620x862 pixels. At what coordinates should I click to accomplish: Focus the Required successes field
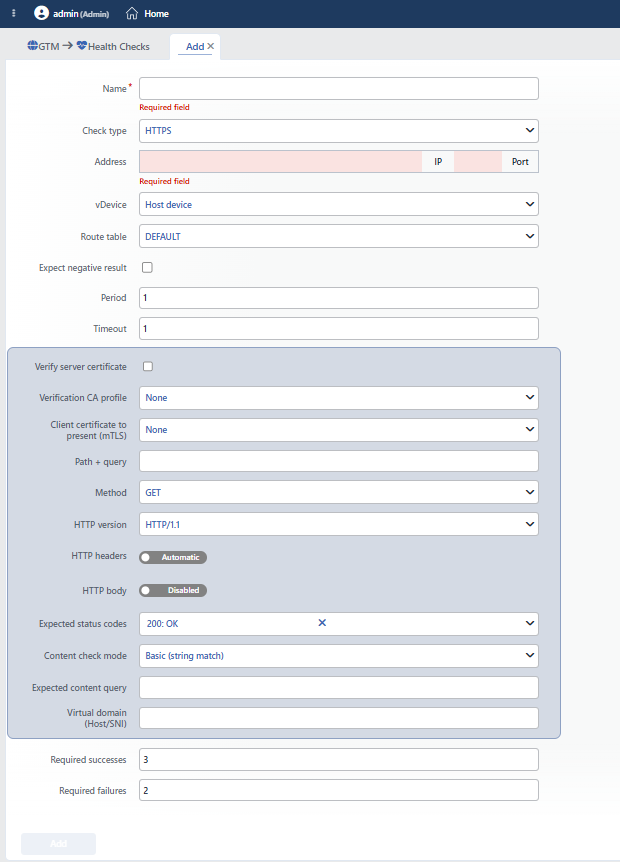pos(339,759)
